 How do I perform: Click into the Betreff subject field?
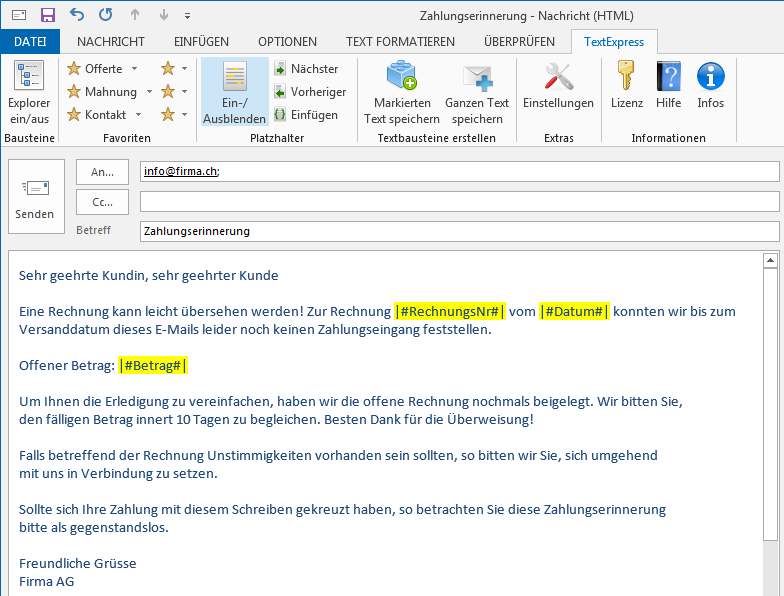pos(458,231)
